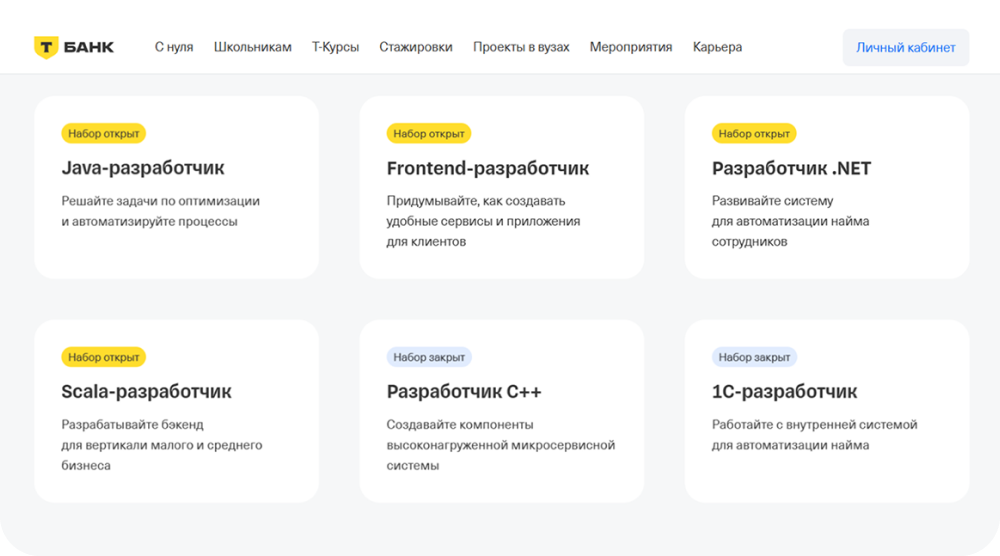The width and height of the screenshot is (1000, 556).
Task: Click the "БАНК" wordmark in header
Action: click(x=89, y=47)
